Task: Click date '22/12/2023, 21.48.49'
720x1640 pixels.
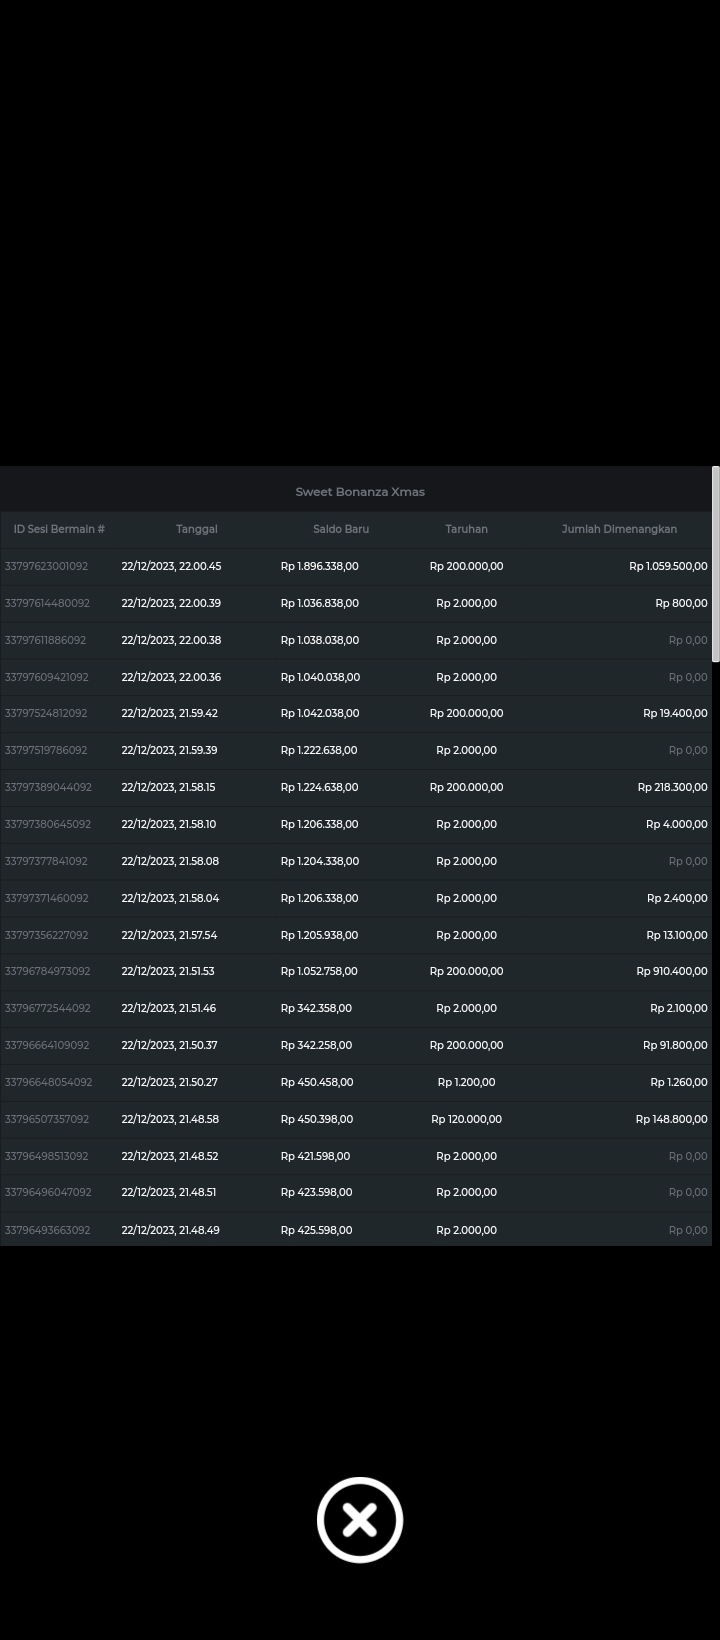Action: [170, 1230]
